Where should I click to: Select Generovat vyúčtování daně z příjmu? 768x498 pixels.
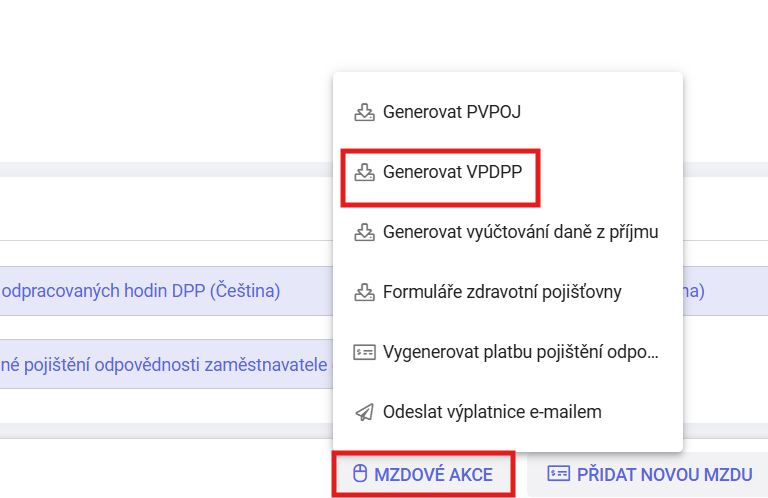click(520, 232)
